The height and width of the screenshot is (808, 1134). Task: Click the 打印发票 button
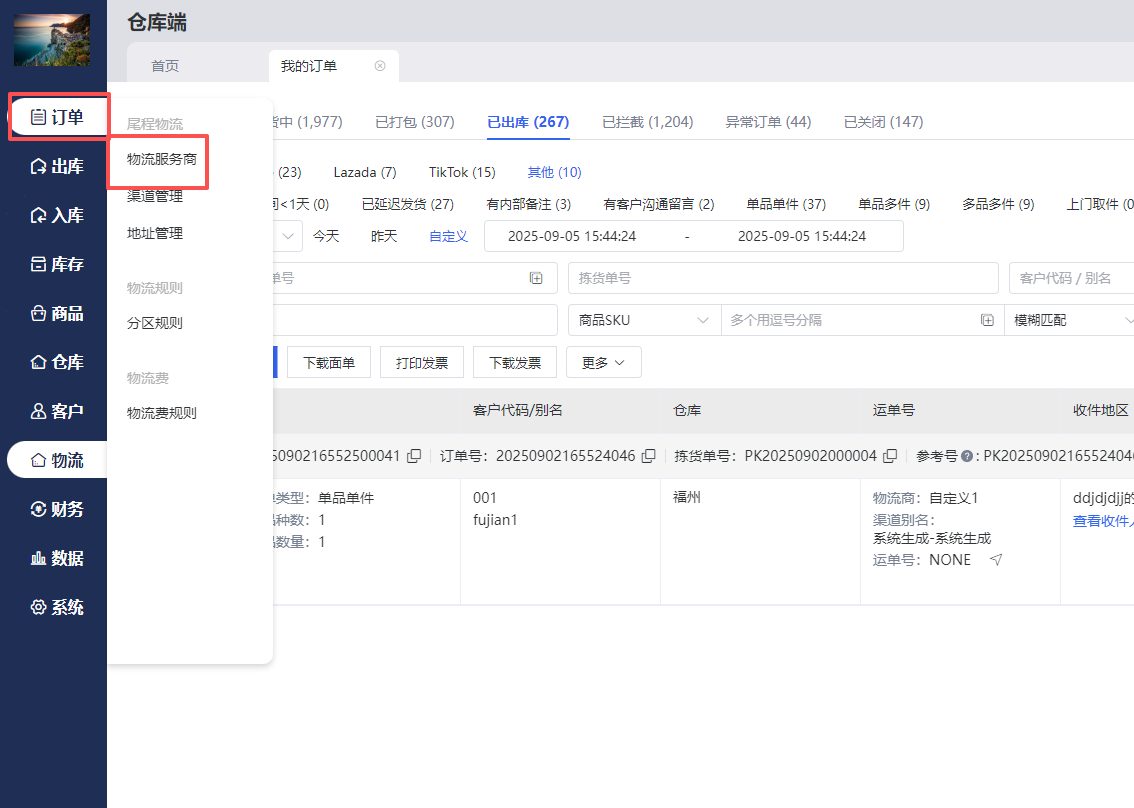(421, 363)
